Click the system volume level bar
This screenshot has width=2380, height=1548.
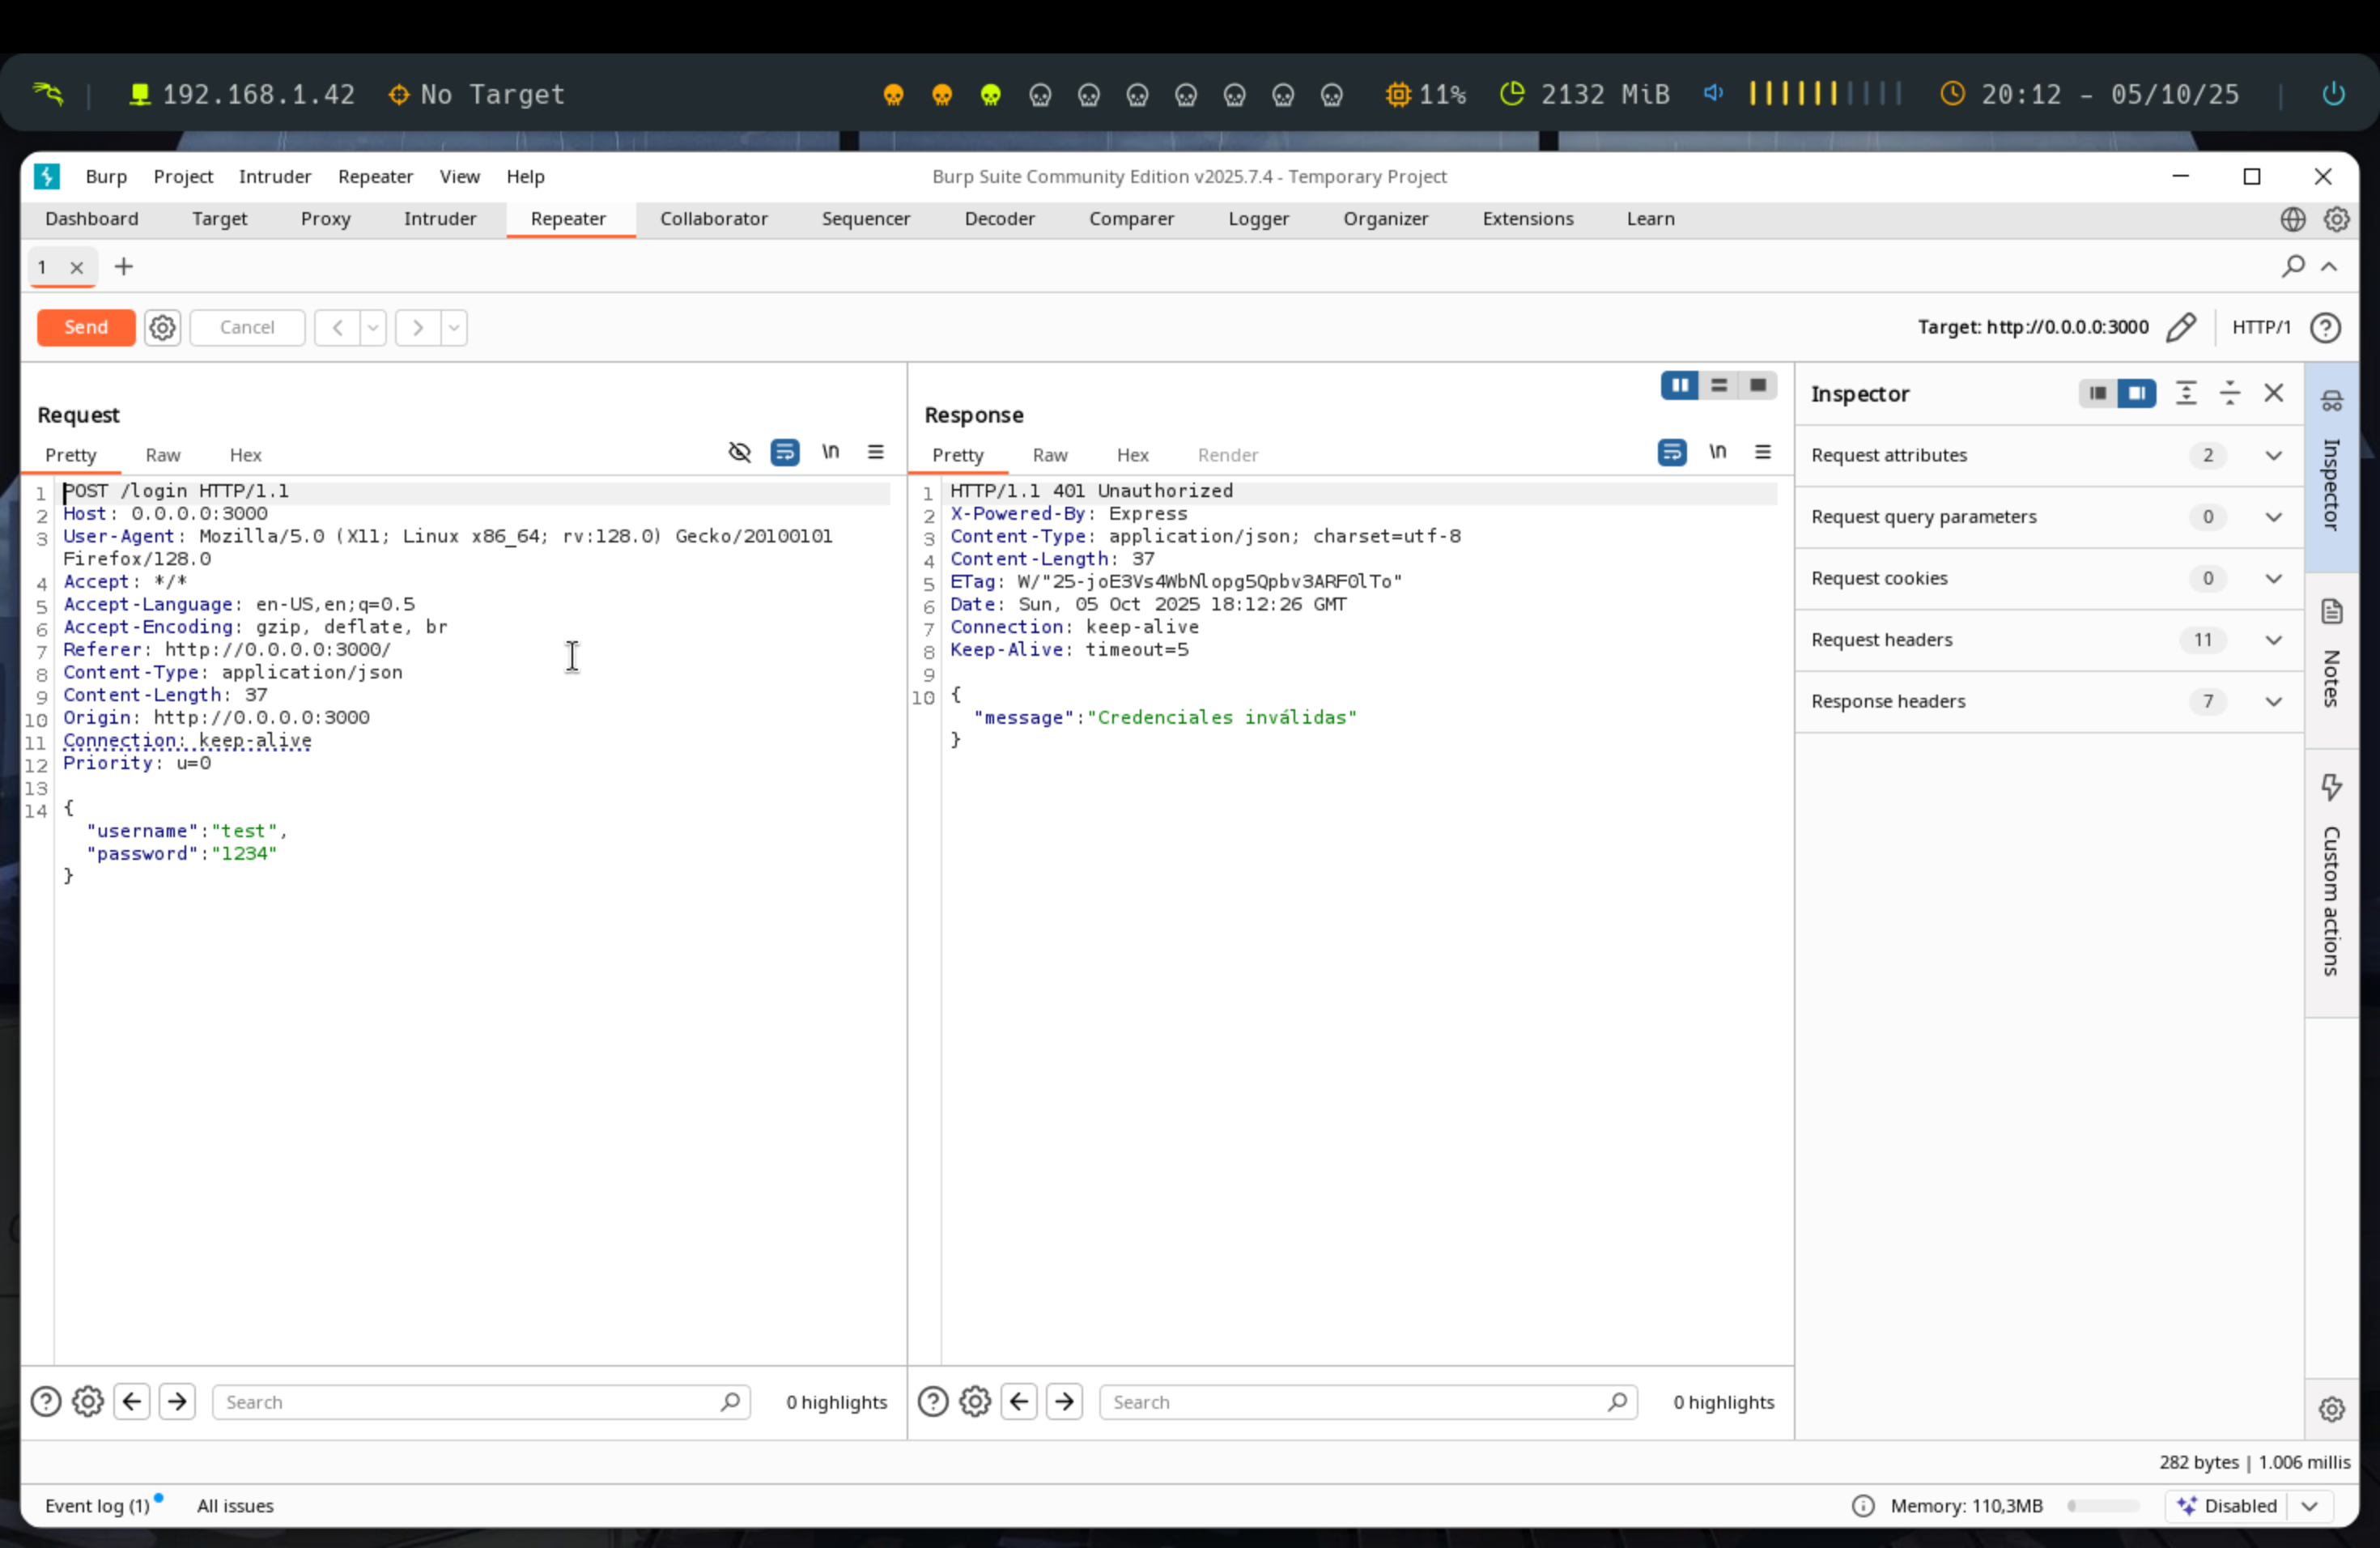1825,94
